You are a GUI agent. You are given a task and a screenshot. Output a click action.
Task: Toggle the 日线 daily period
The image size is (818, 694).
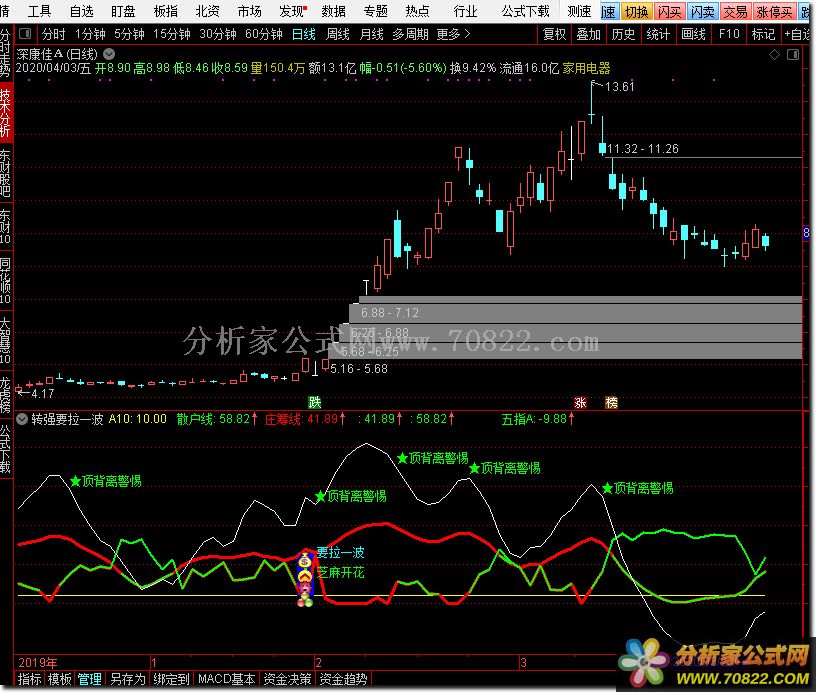point(303,34)
